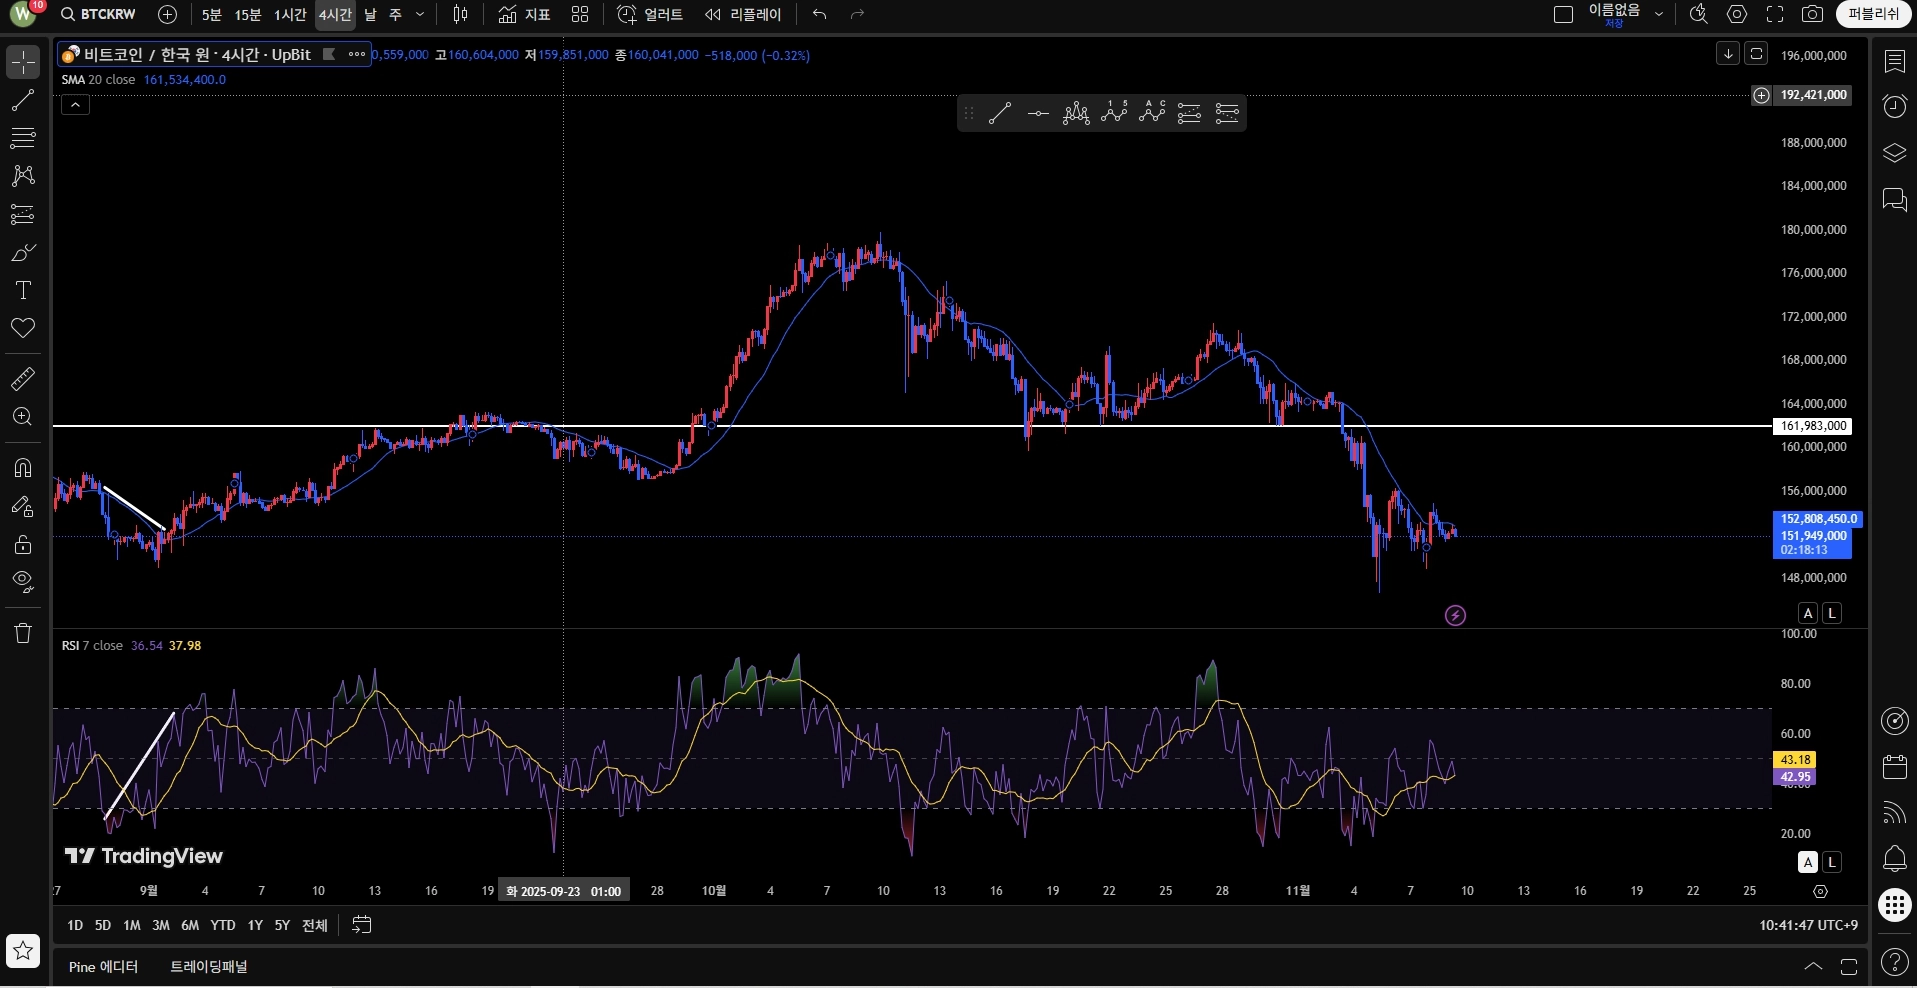Open the 트레이딩패널 tab
This screenshot has height=988, width=1917.
click(208, 967)
